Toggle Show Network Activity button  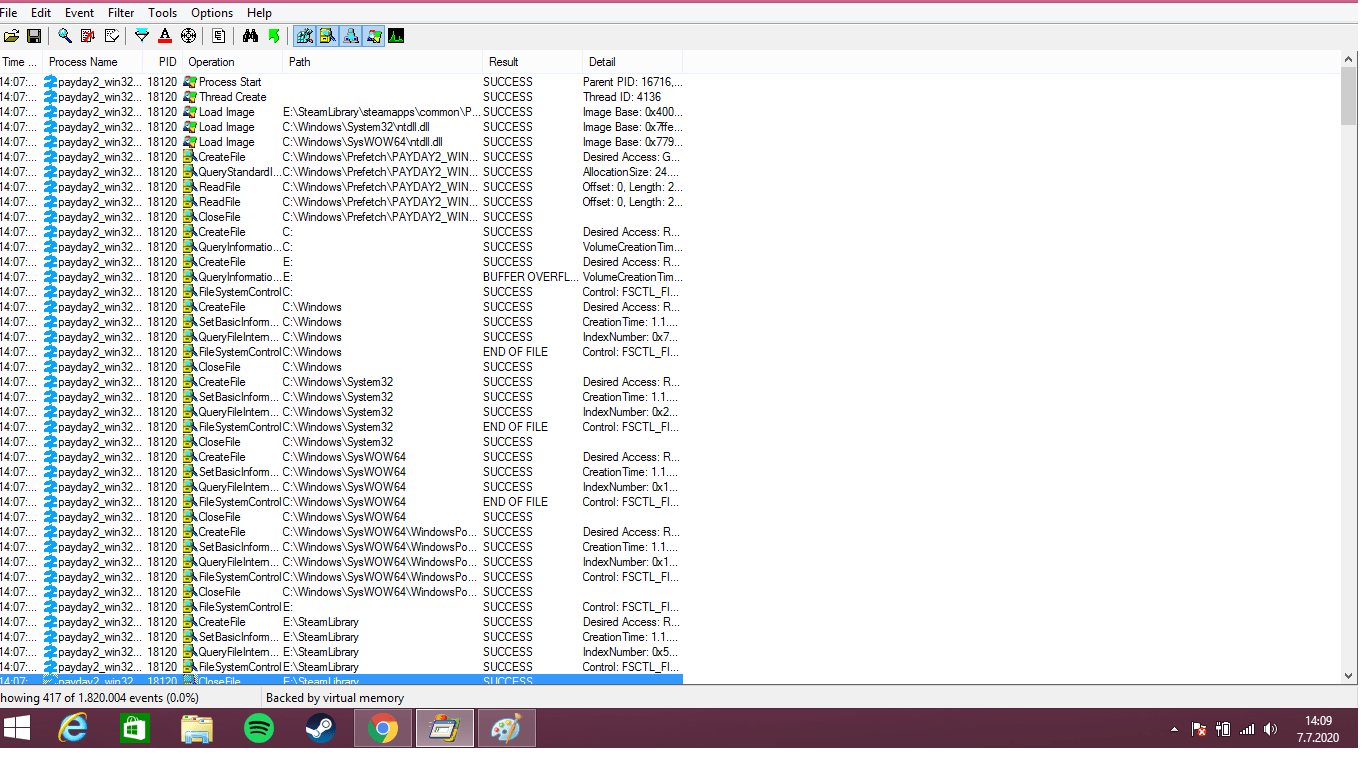tap(351, 36)
